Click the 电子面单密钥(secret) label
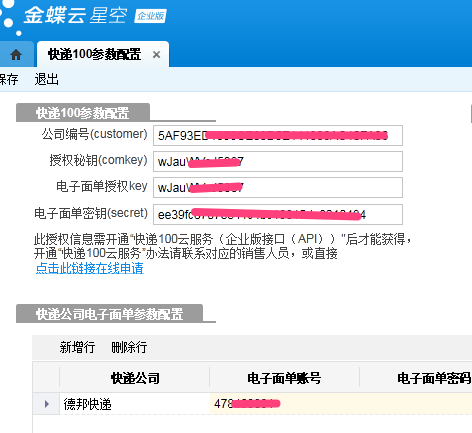 click(91, 213)
